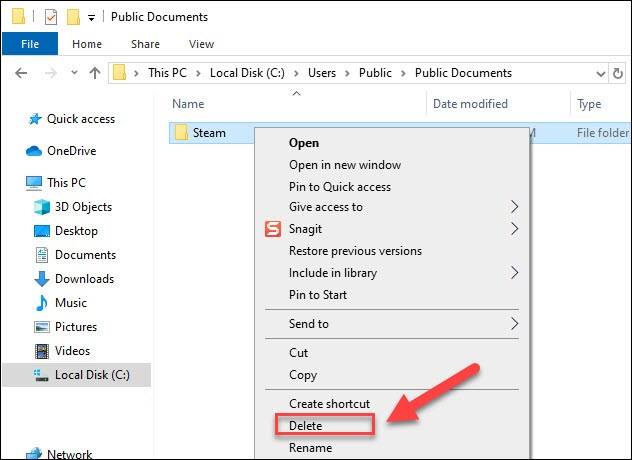The width and height of the screenshot is (632, 460).
Task: Click the Back navigation arrow
Action: coord(21,73)
